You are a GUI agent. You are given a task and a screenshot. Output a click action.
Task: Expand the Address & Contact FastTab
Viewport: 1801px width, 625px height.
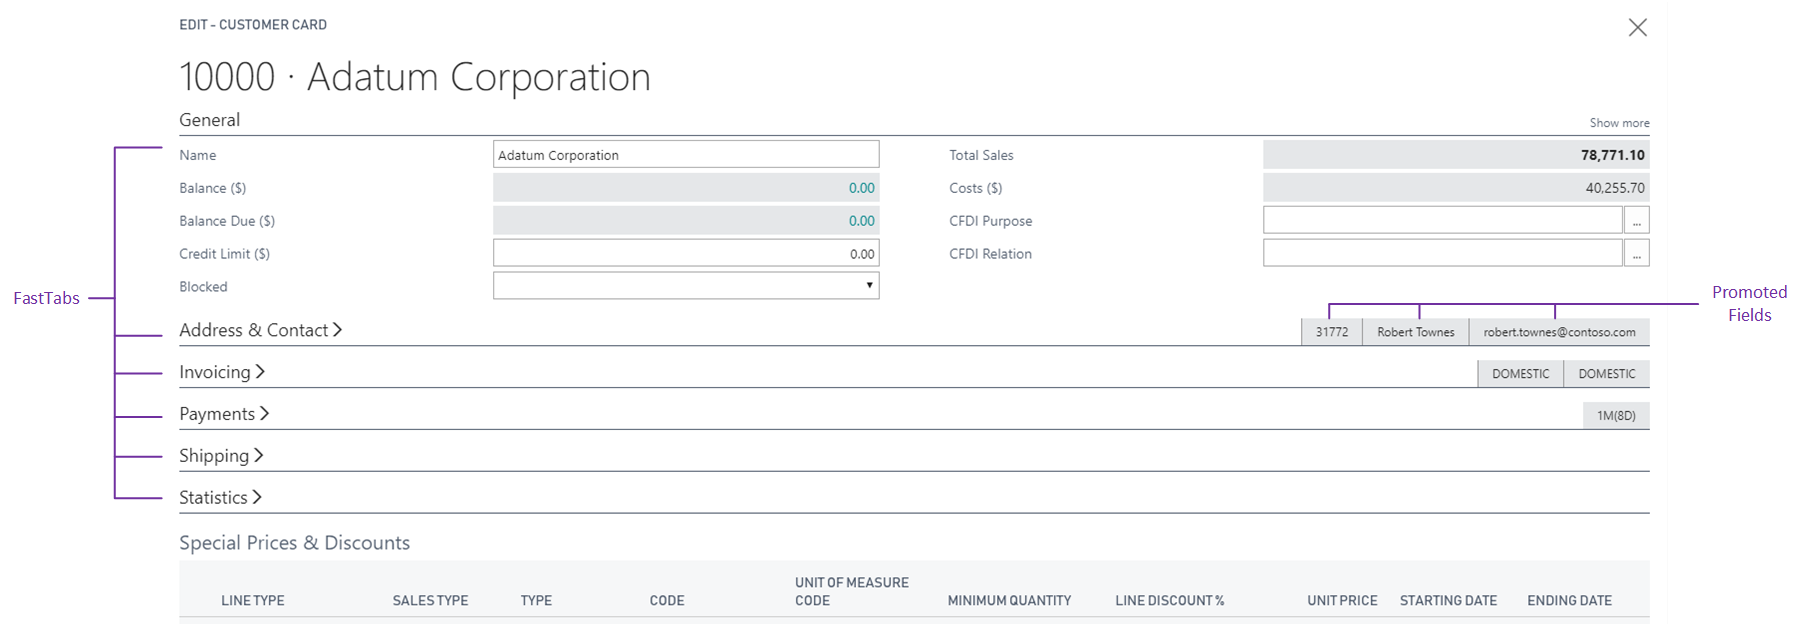click(x=260, y=330)
